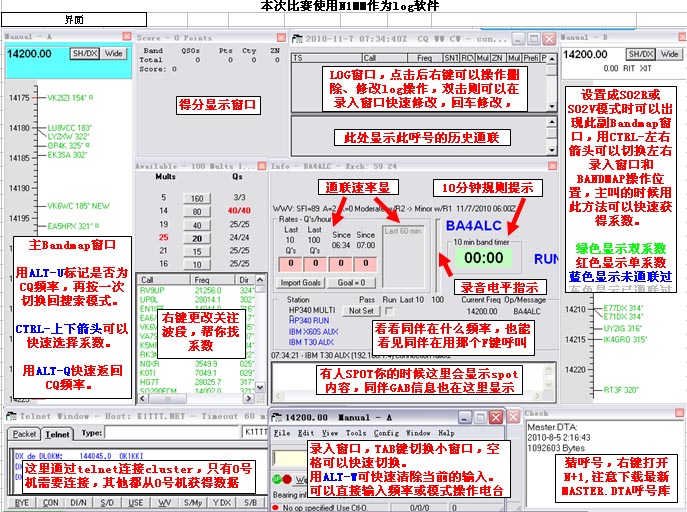Click the BYE telnet button
Viewport: 687px width, 512px height.
[x=21, y=503]
